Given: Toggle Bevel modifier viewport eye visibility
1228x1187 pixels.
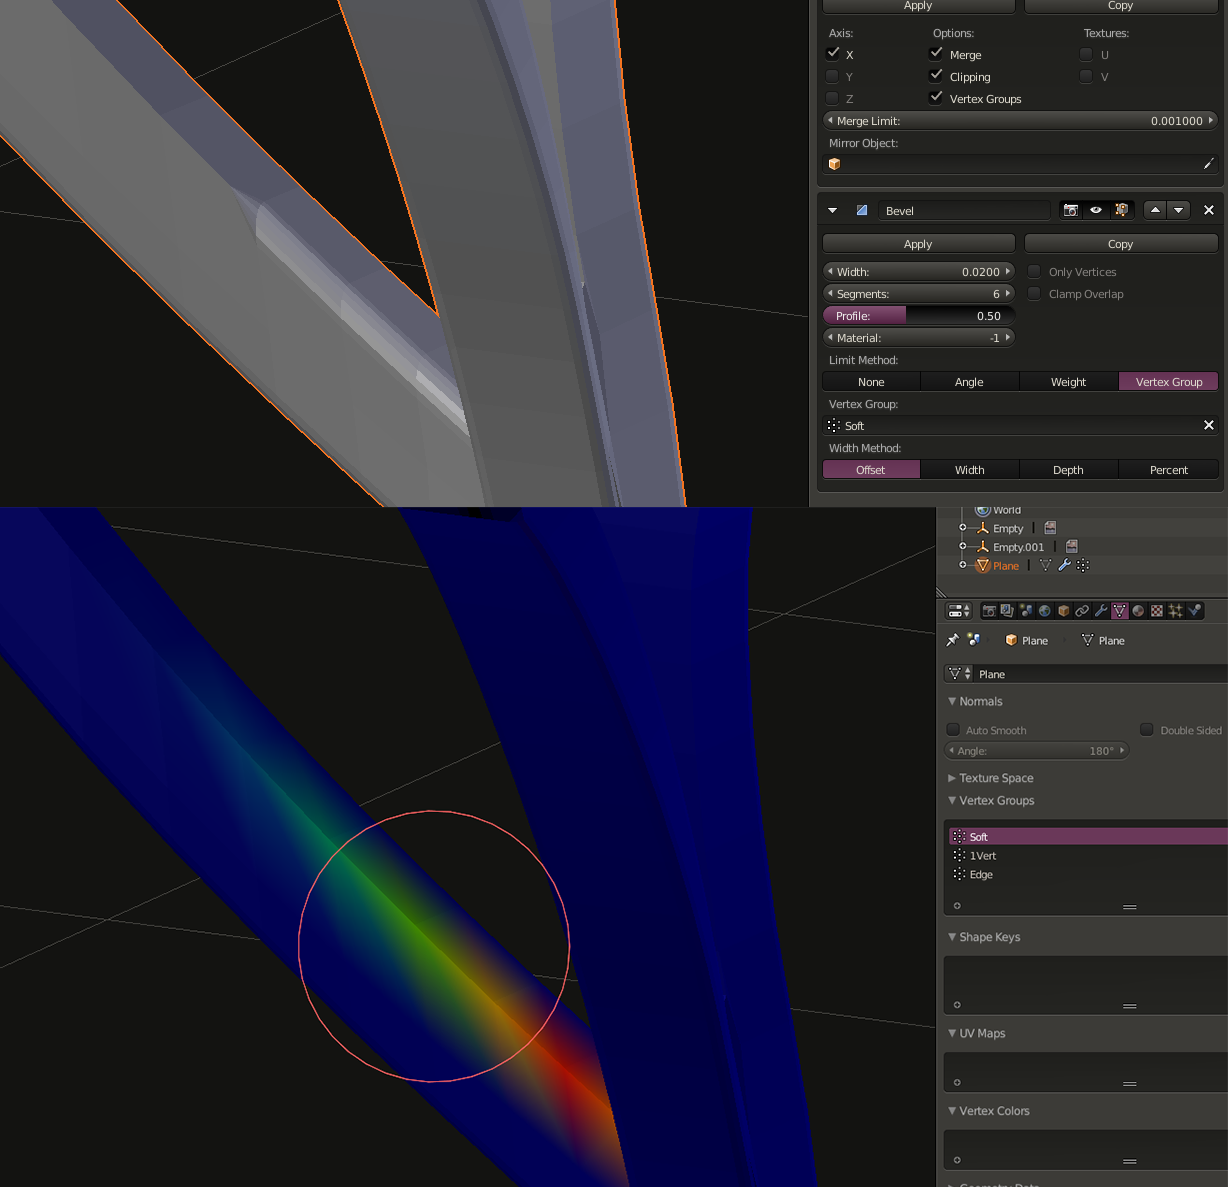Looking at the screenshot, I should click(x=1096, y=210).
